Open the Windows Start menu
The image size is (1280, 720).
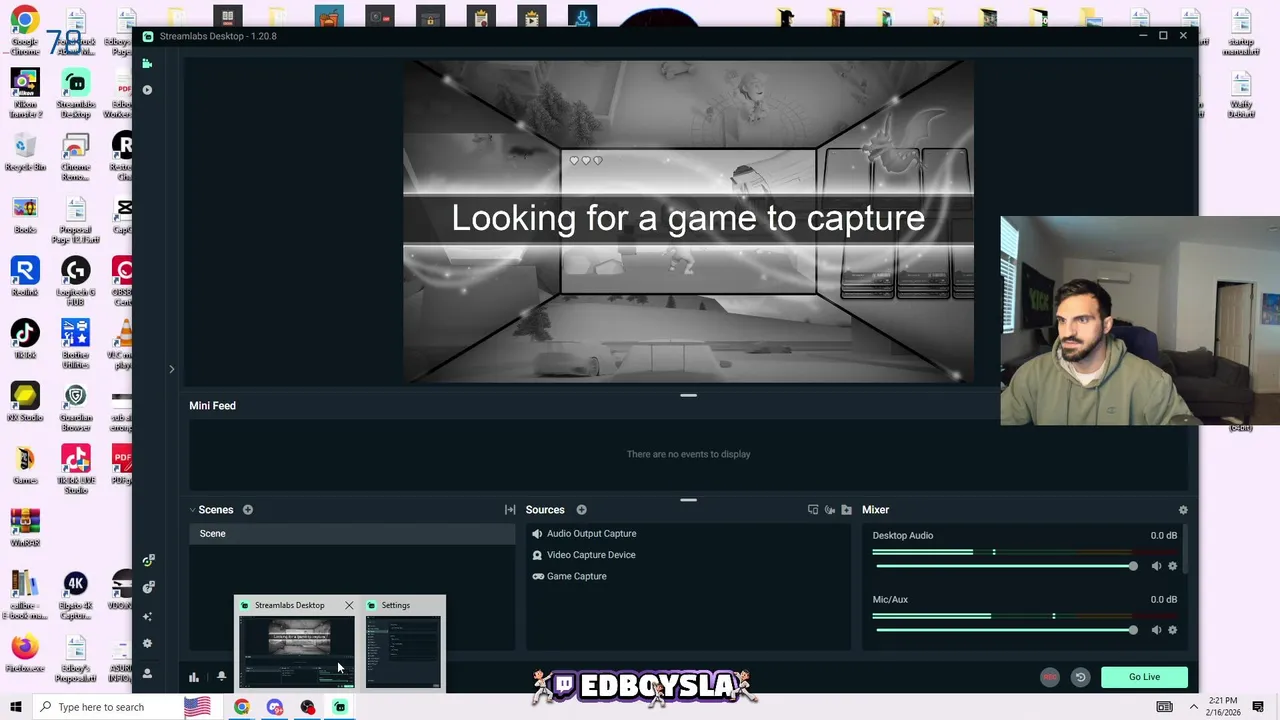(x=15, y=707)
